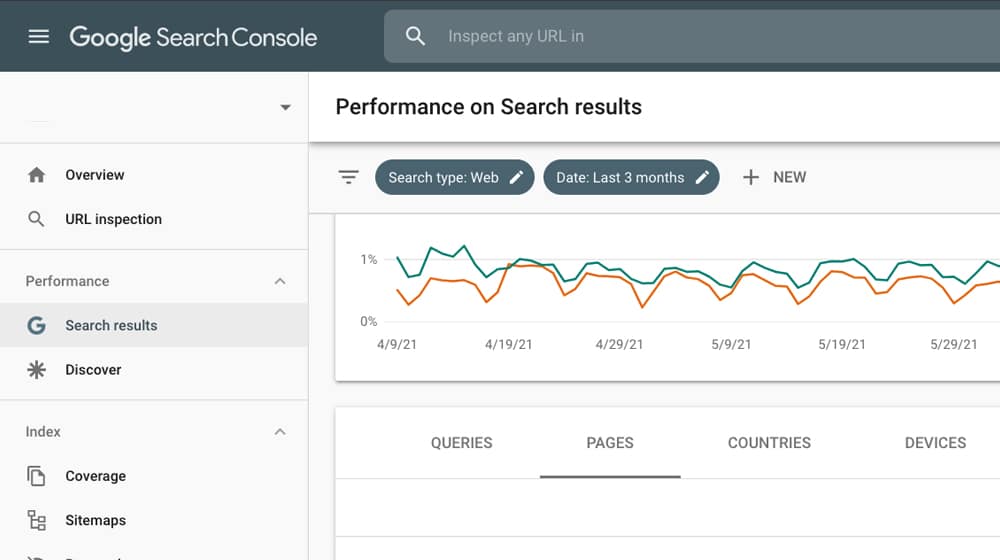The width and height of the screenshot is (1000, 560).
Task: Click the 5/19/21 date label on chart
Action: [842, 344]
